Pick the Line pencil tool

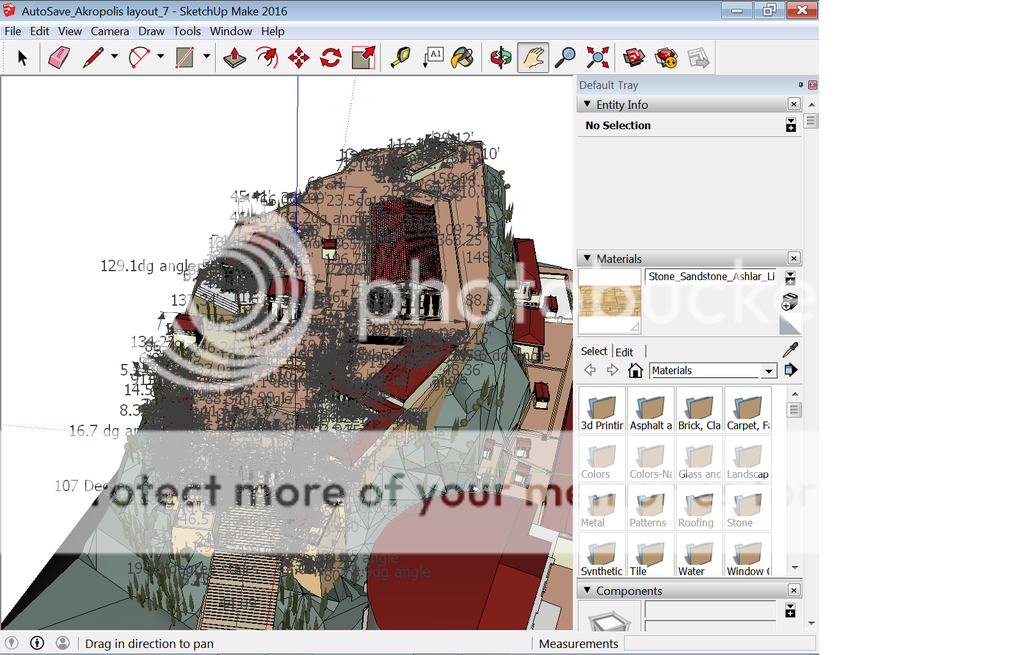coord(93,58)
